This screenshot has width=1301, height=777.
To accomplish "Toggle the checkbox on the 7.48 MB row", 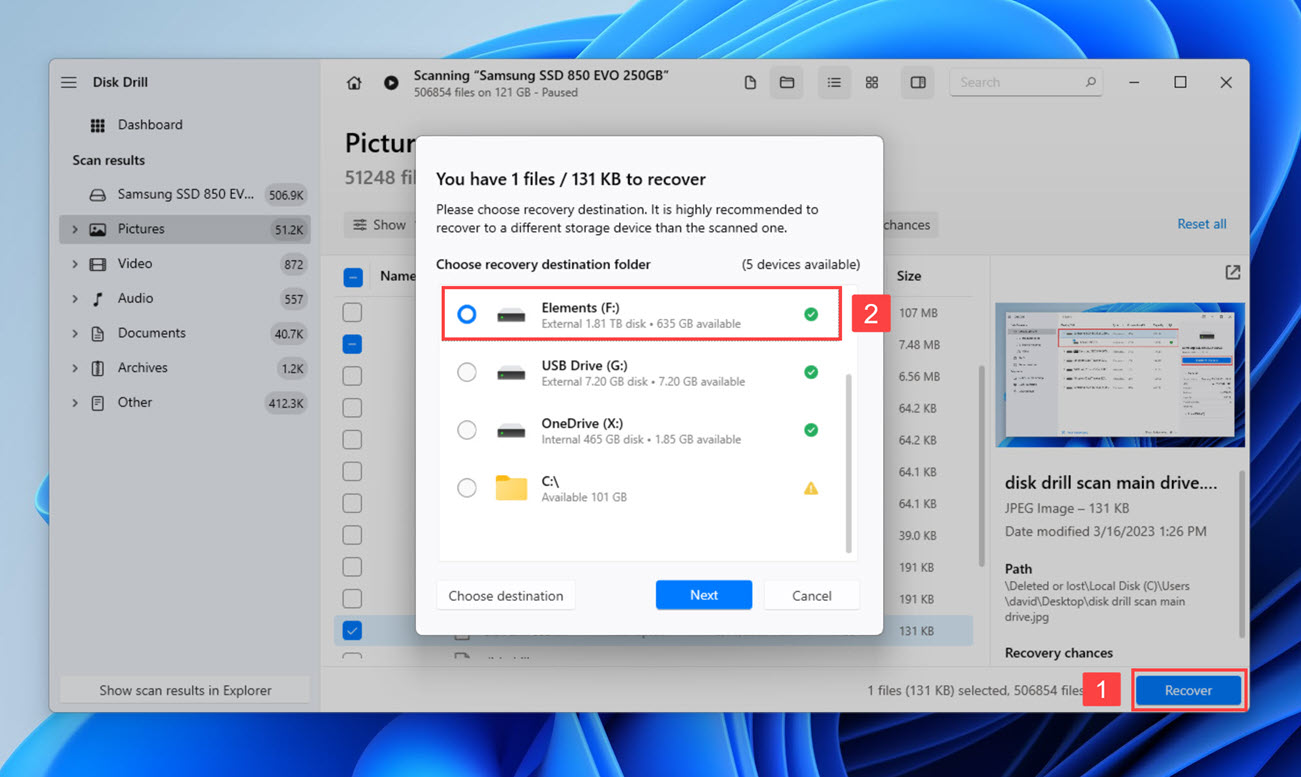I will [x=352, y=344].
